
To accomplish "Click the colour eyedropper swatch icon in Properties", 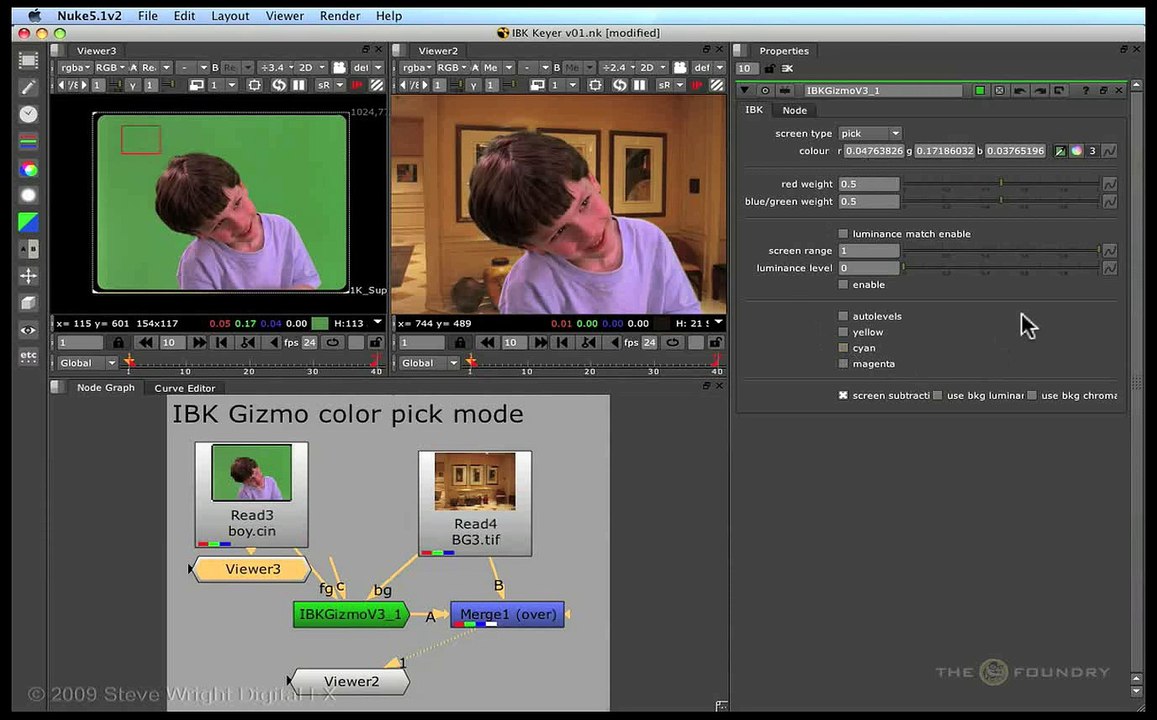I will click(x=1060, y=150).
